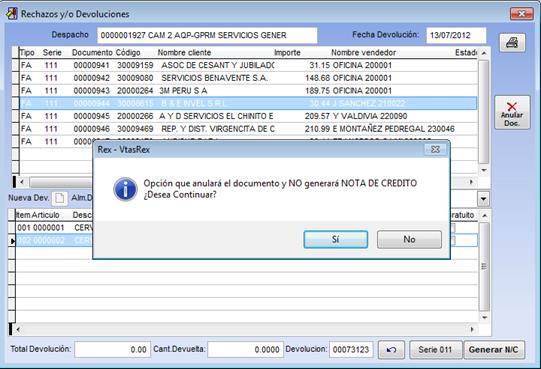541x369 pixels.
Task: Click Serie column header
Action: (52, 53)
